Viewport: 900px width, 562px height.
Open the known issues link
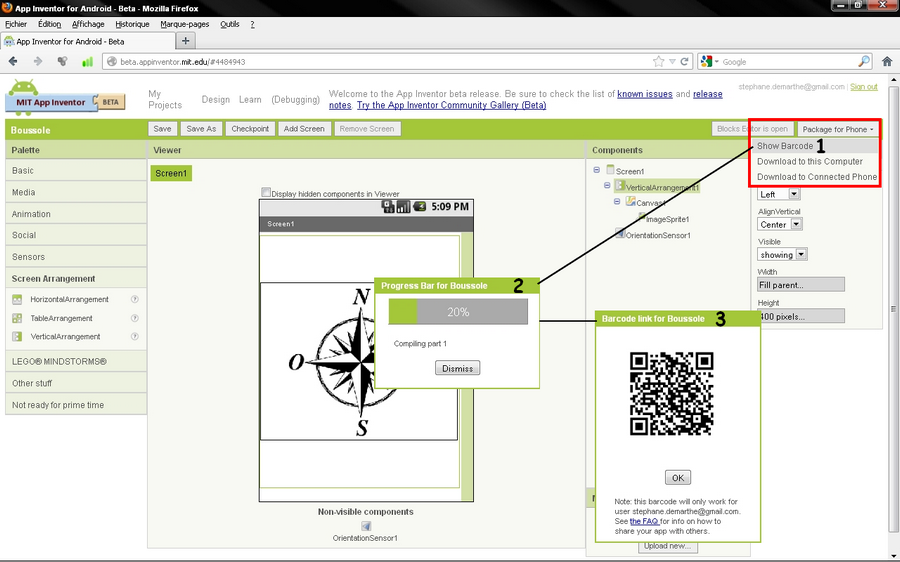645,94
